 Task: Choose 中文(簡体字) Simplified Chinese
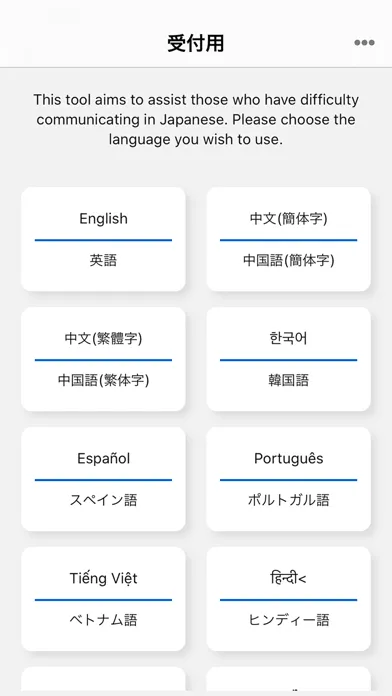tap(289, 239)
